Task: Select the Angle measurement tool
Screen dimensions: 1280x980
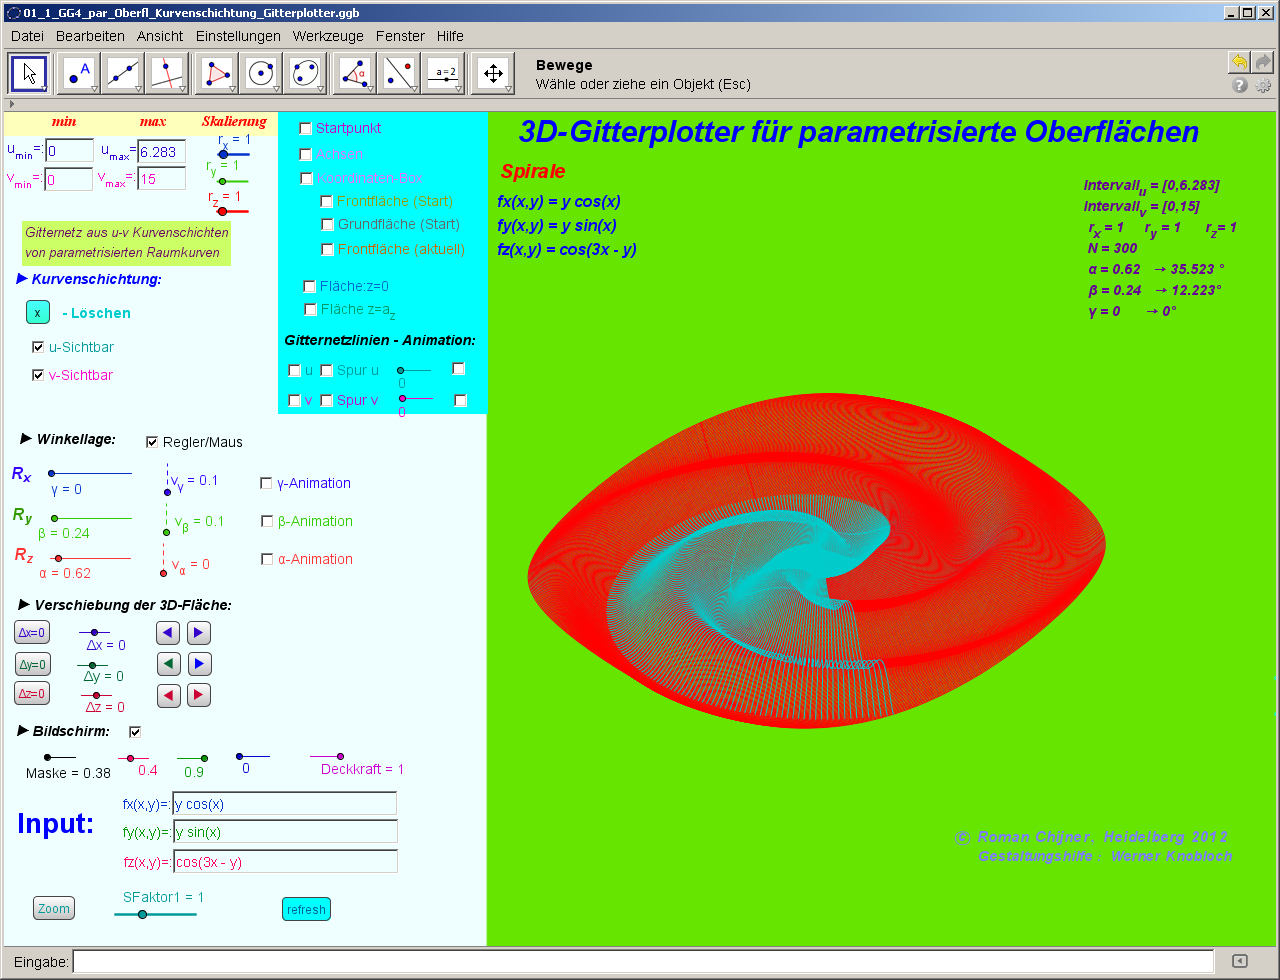Action: (x=353, y=73)
